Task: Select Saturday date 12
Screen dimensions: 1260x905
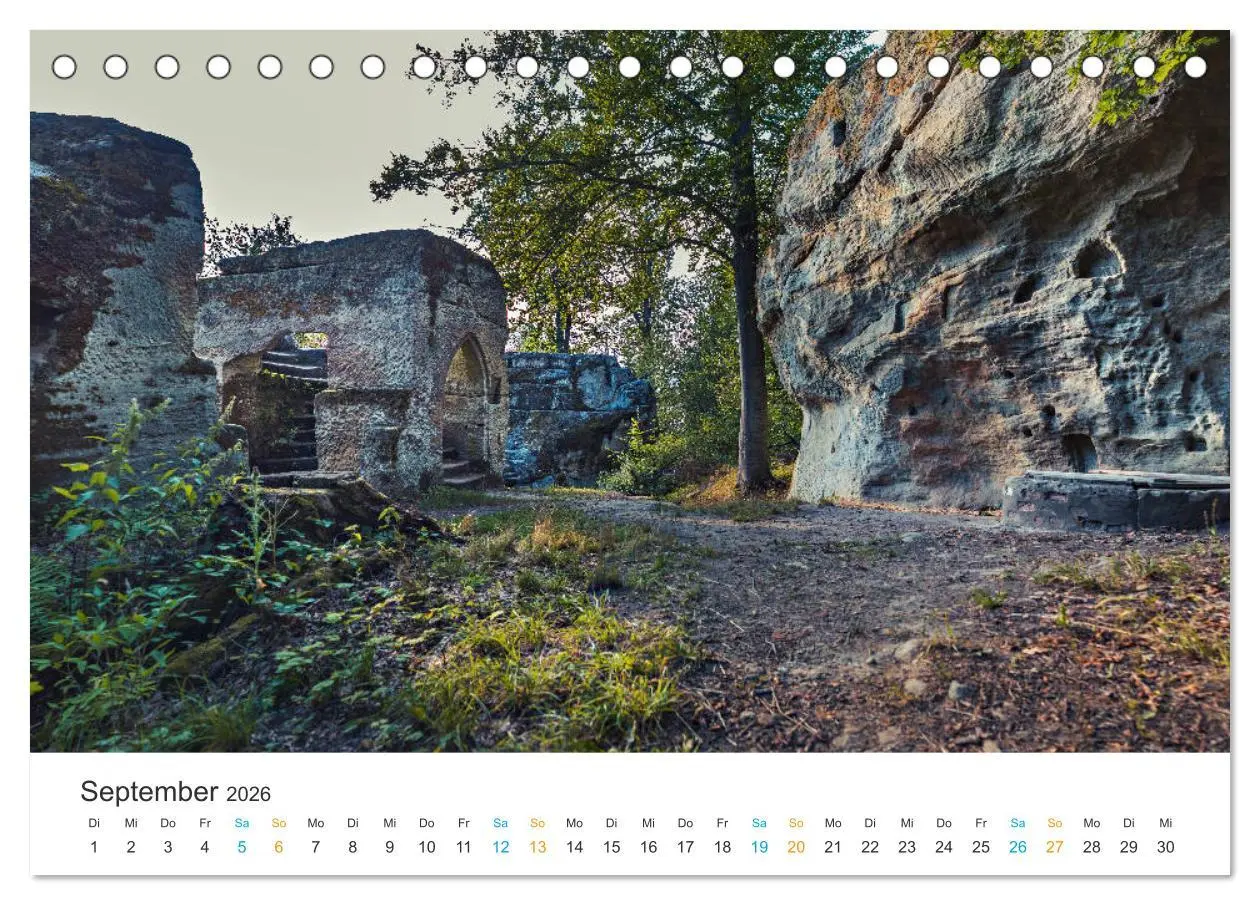Action: [501, 847]
